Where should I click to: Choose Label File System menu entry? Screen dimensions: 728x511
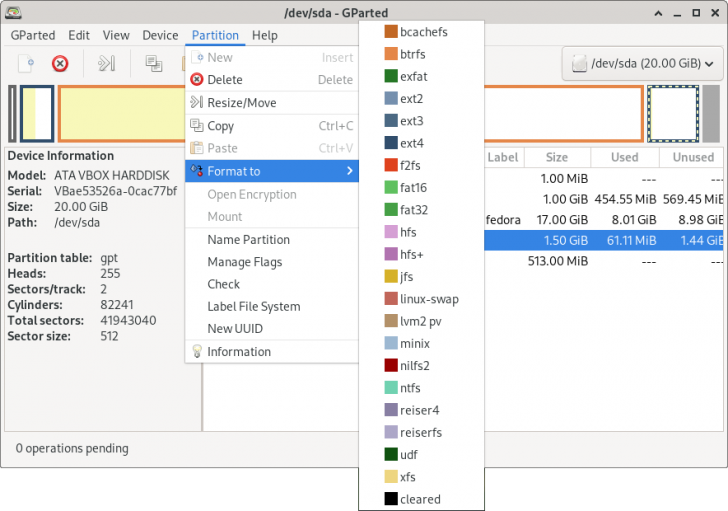pyautogui.click(x=272, y=306)
